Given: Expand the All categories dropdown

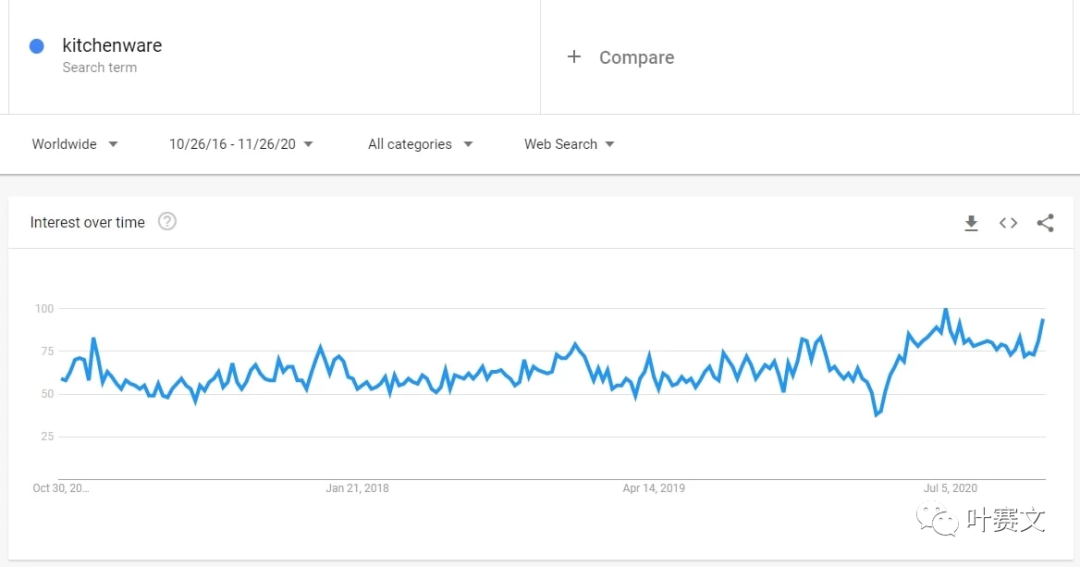Looking at the screenshot, I should click(420, 144).
